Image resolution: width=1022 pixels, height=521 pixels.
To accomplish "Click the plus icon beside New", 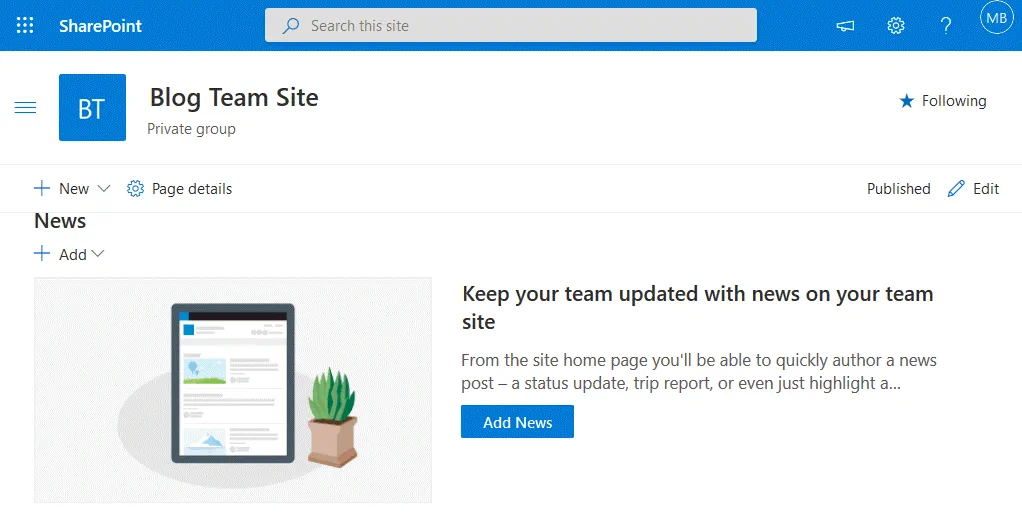I will (x=42, y=188).
